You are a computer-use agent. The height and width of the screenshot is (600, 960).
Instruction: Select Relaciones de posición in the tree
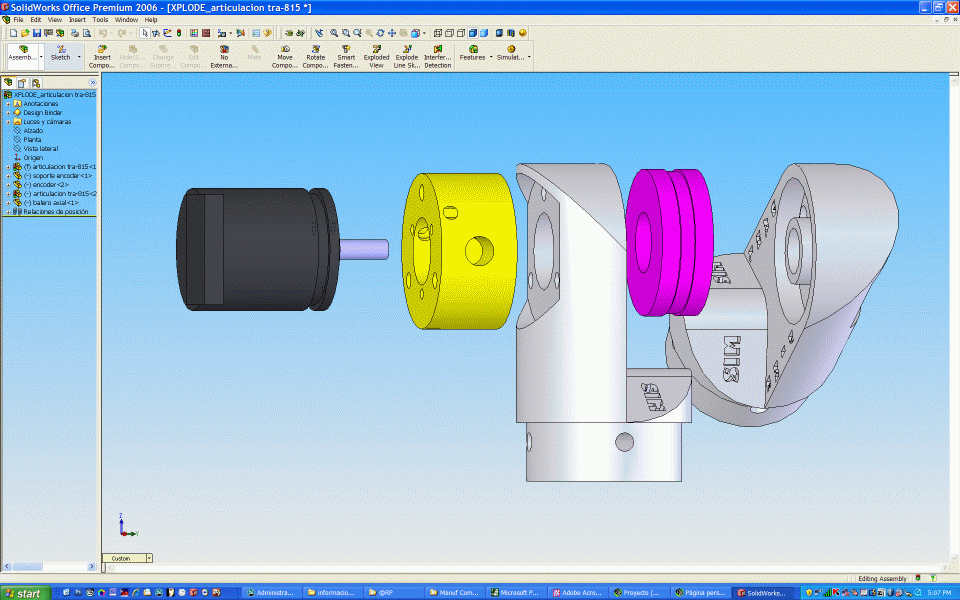point(55,211)
